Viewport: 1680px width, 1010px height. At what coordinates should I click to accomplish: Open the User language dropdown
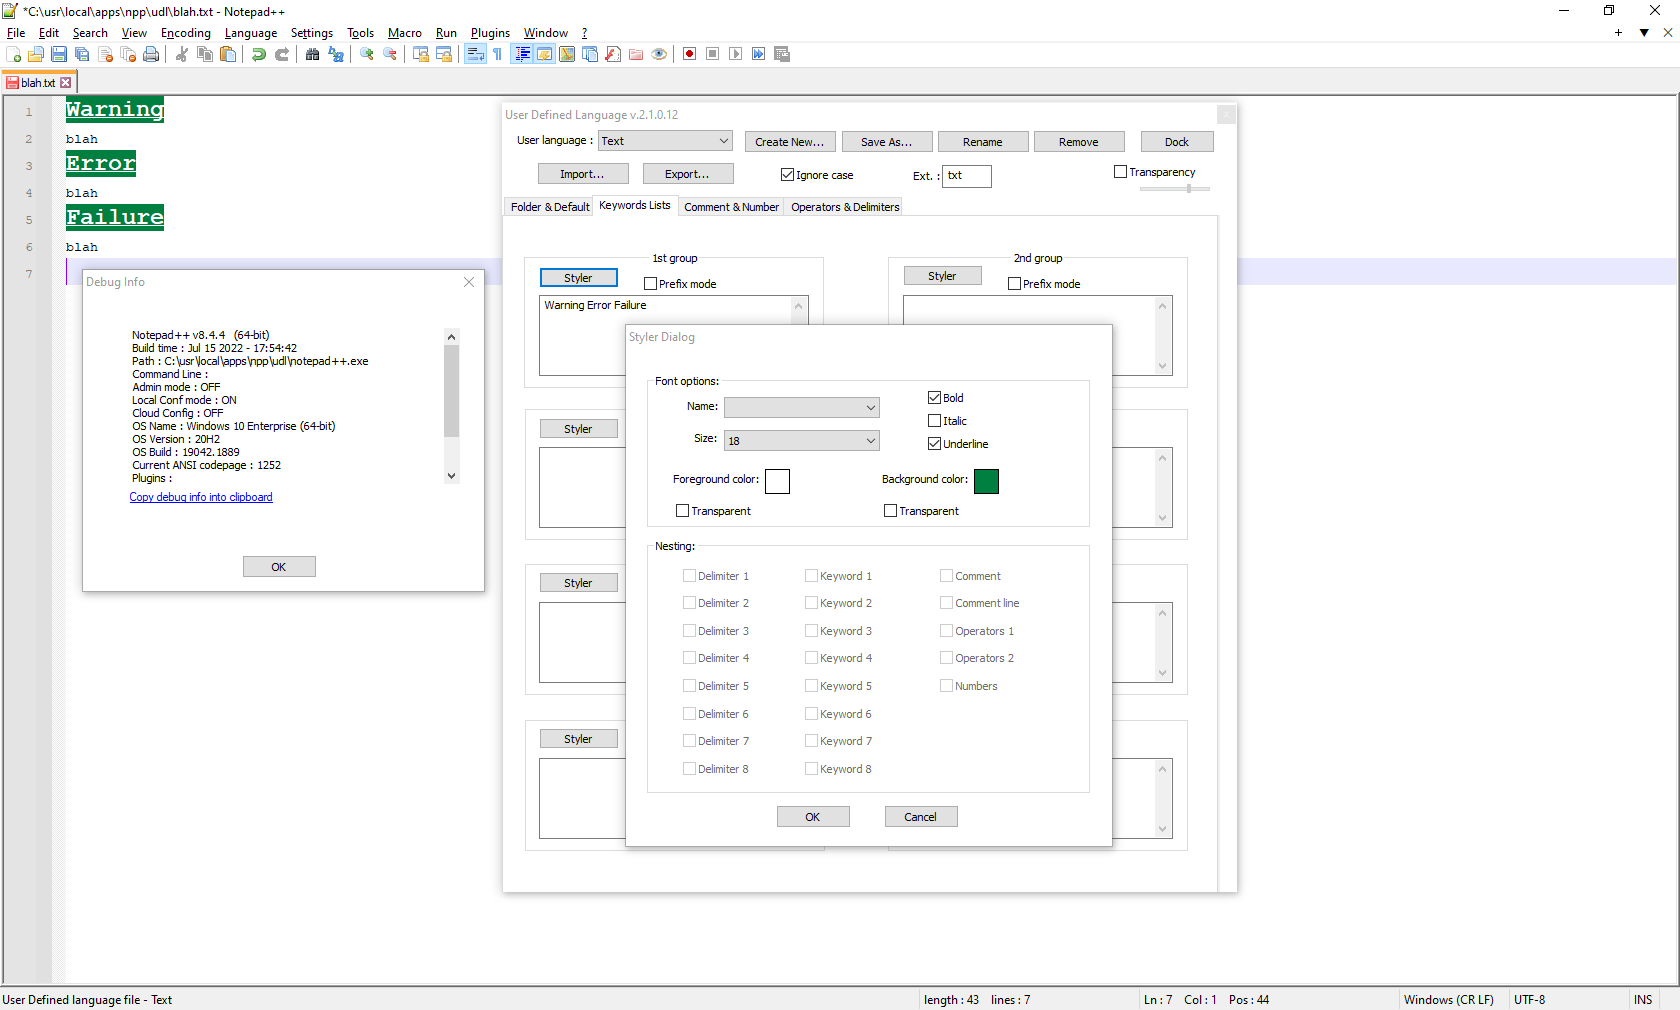(x=665, y=141)
